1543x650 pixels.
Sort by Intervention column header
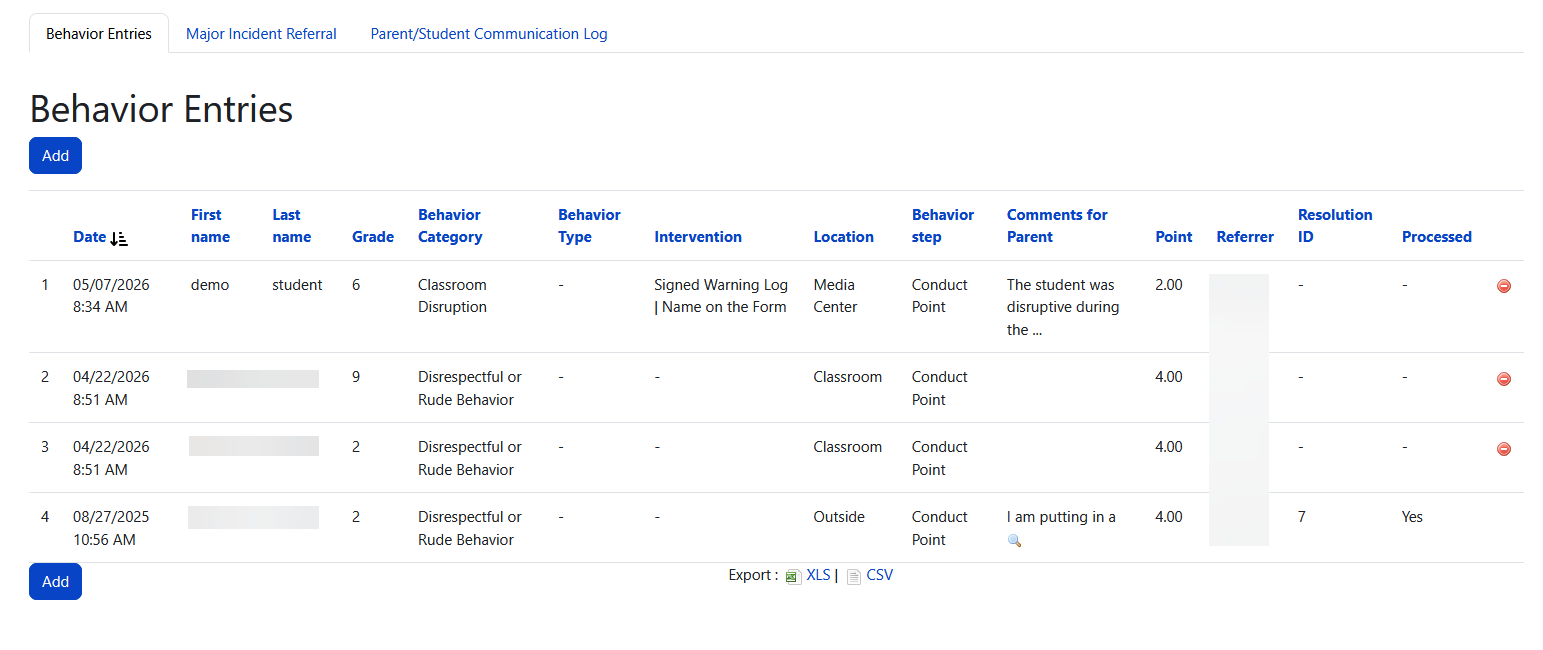[x=698, y=237]
